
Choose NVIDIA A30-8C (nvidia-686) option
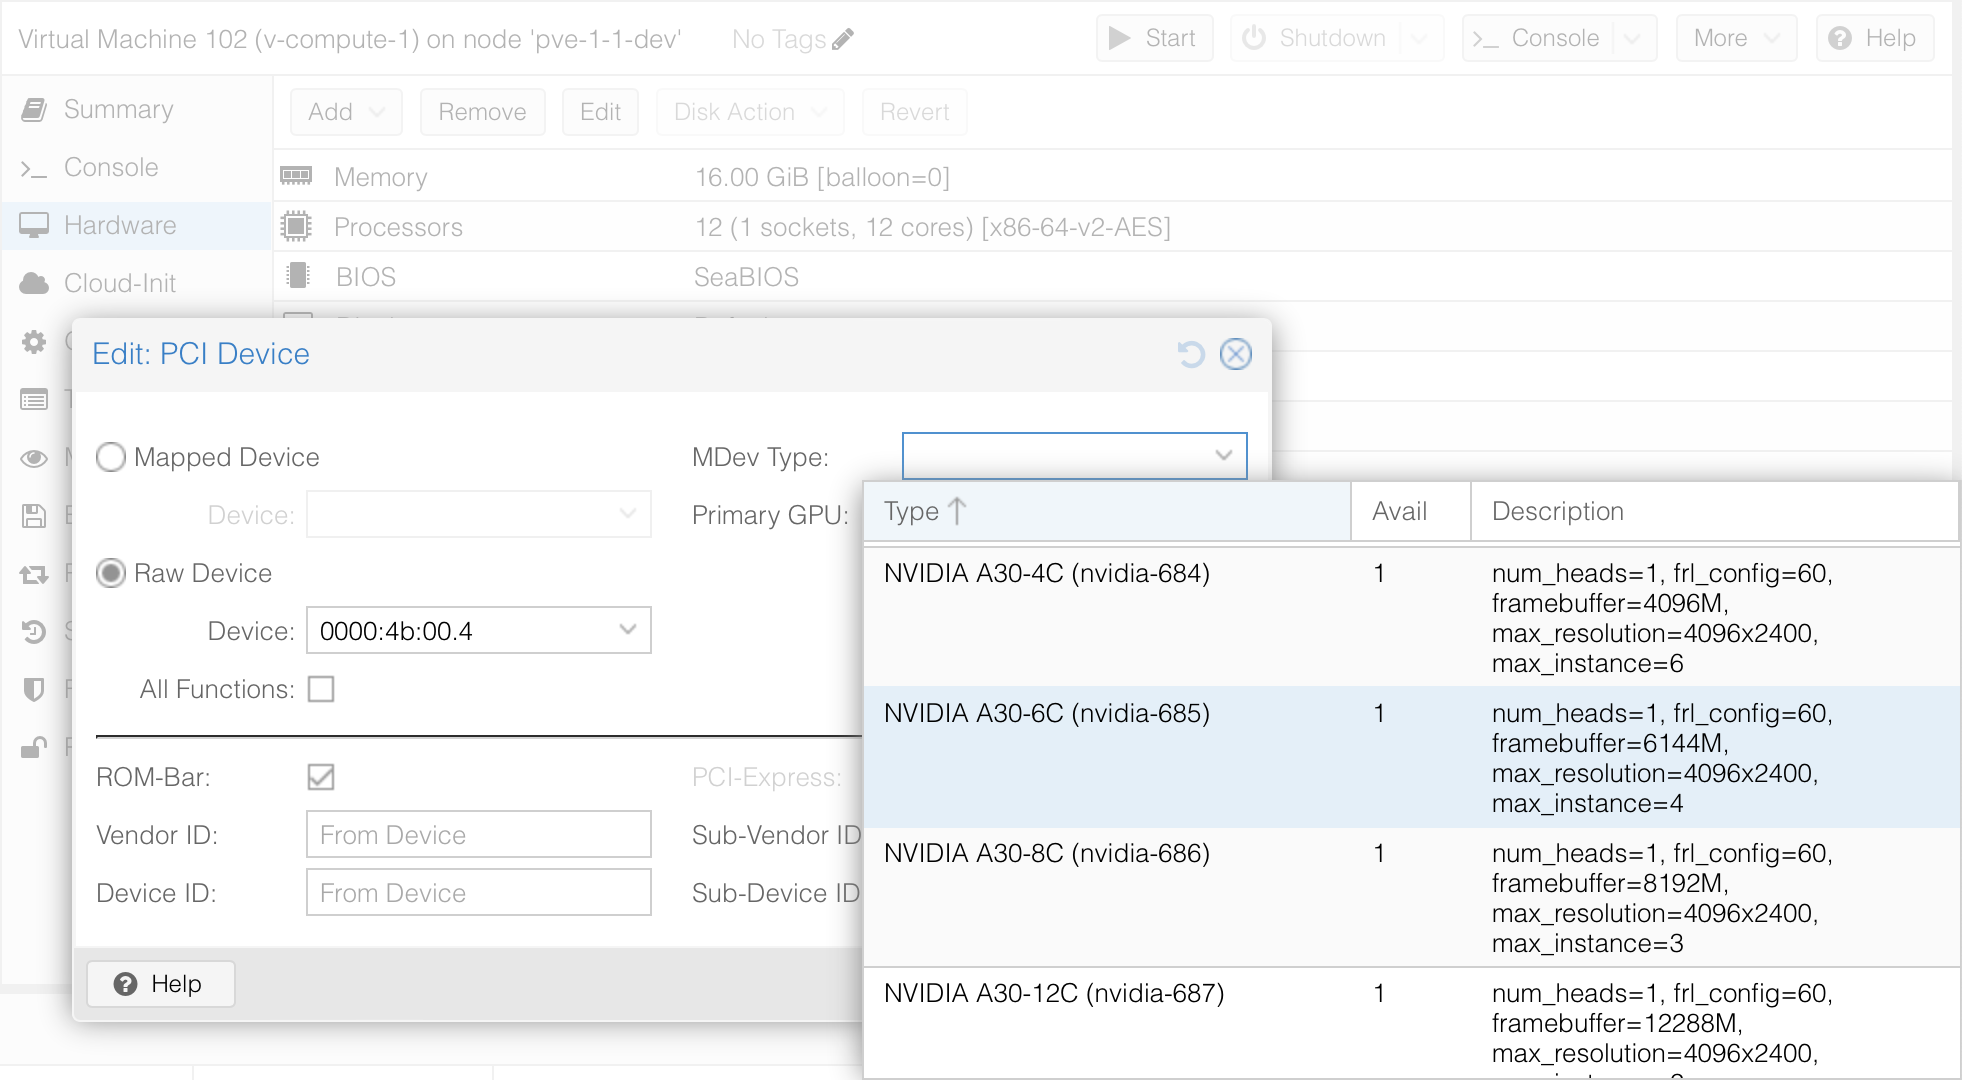click(1046, 853)
